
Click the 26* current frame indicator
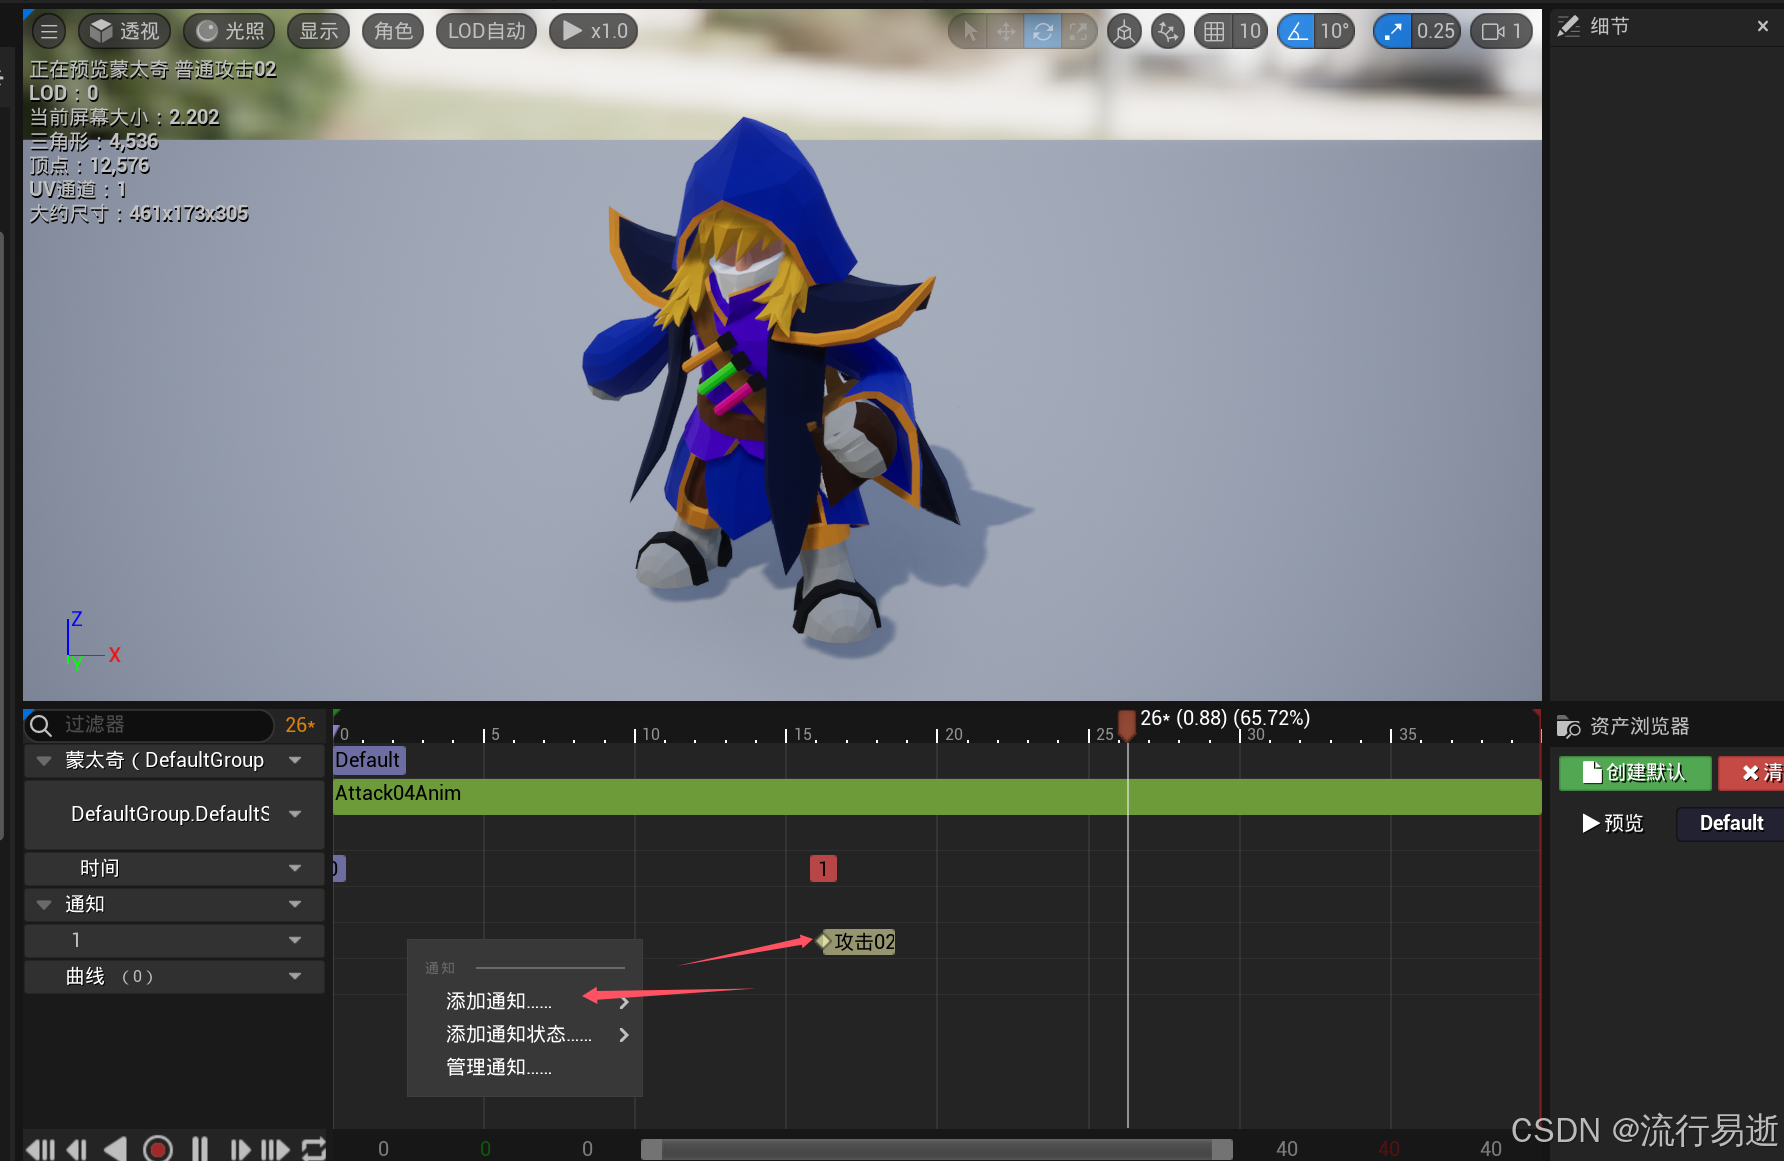pos(300,725)
